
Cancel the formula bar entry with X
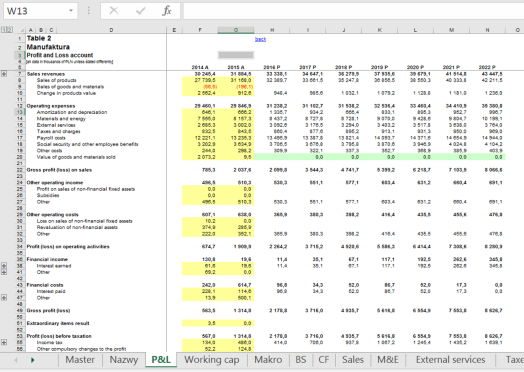[114, 11]
